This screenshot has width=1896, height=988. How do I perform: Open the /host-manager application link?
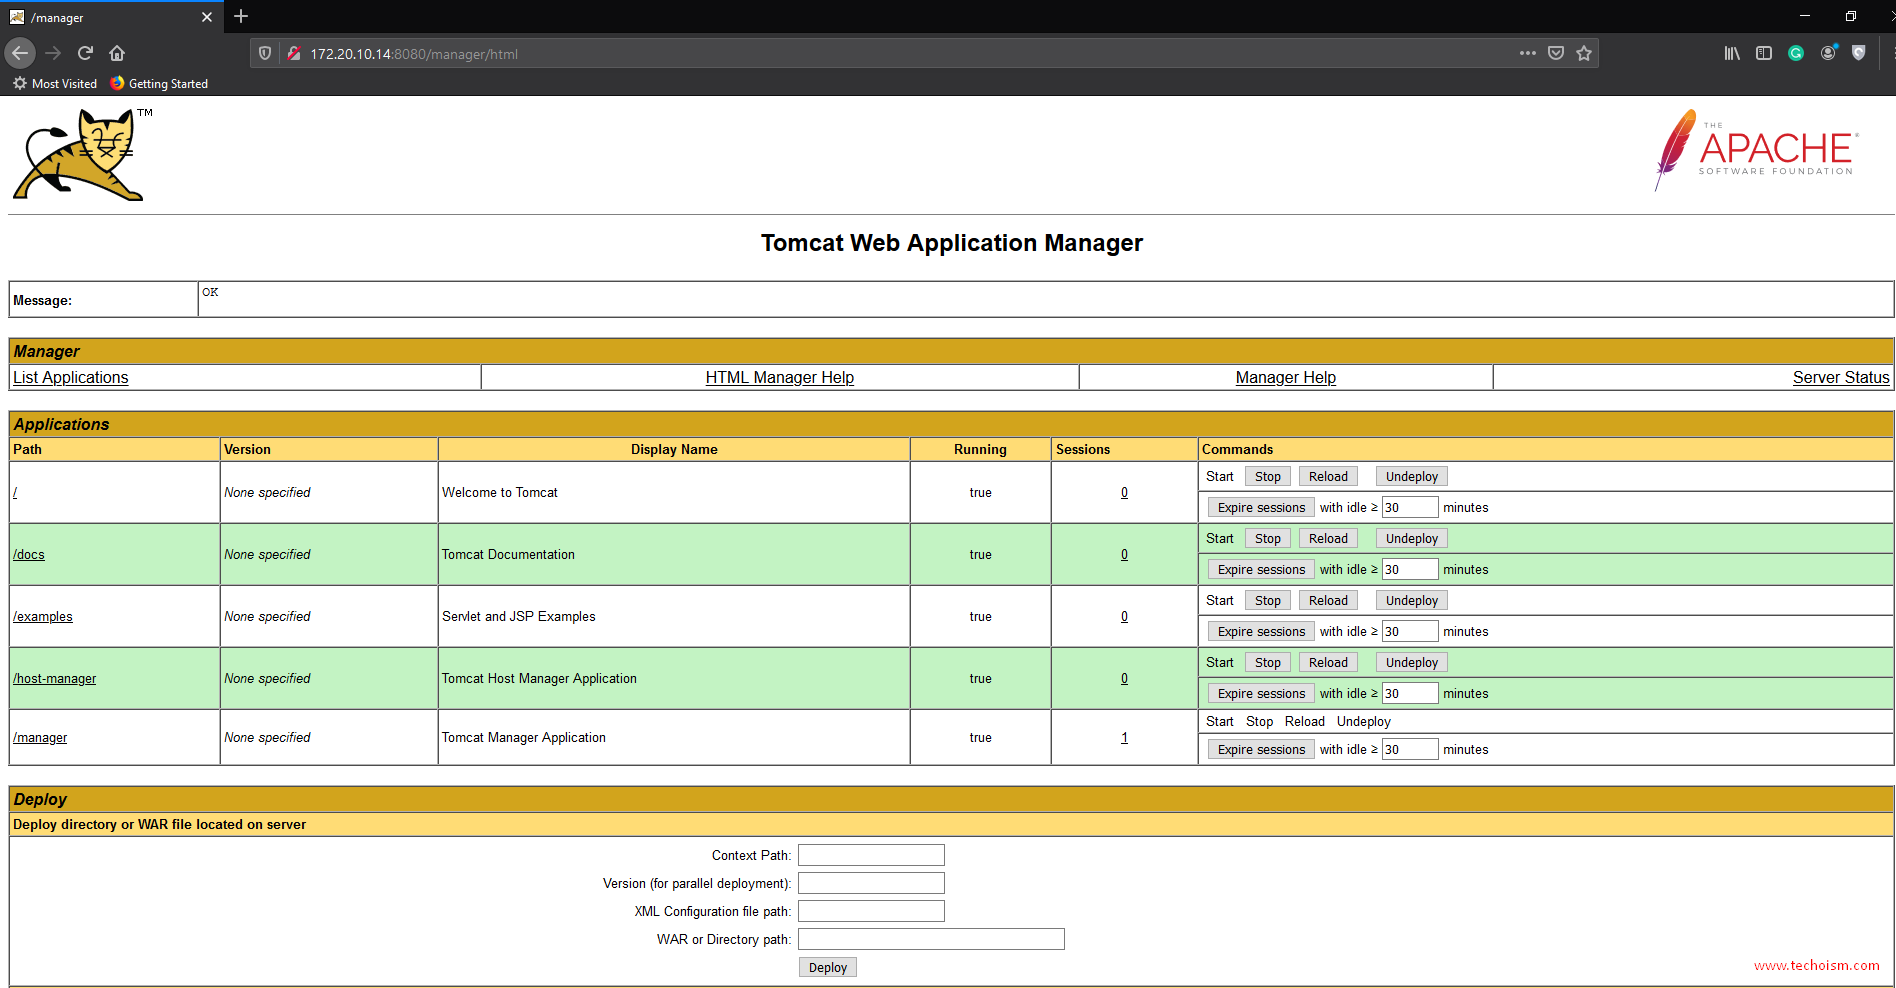pyautogui.click(x=55, y=678)
